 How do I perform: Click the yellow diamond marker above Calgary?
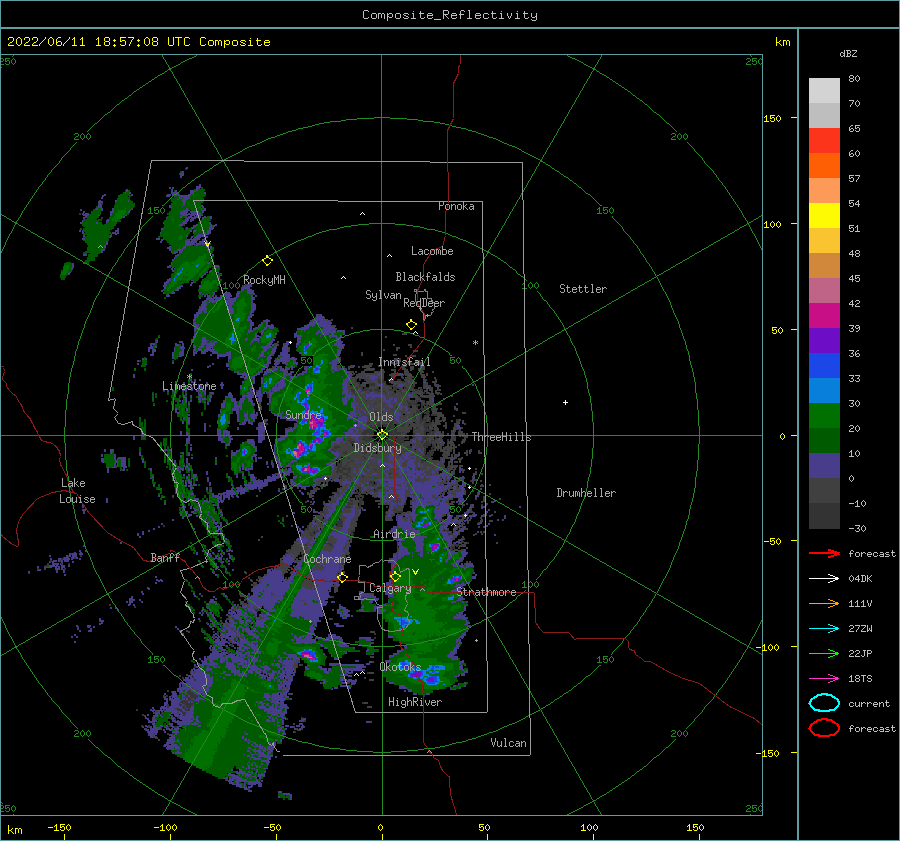coord(395,576)
